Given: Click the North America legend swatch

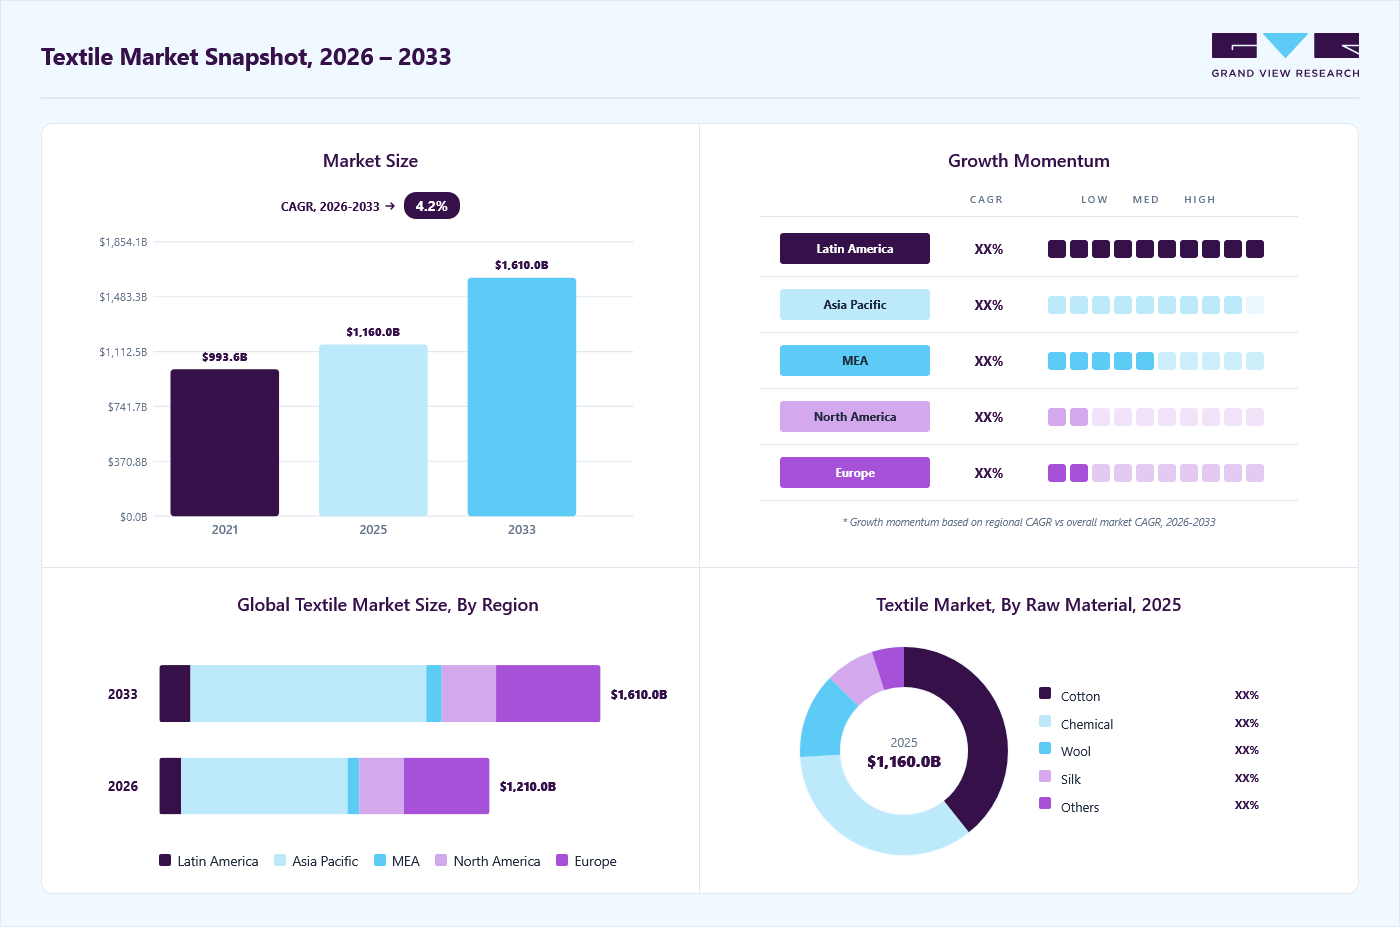Looking at the screenshot, I should point(441,860).
